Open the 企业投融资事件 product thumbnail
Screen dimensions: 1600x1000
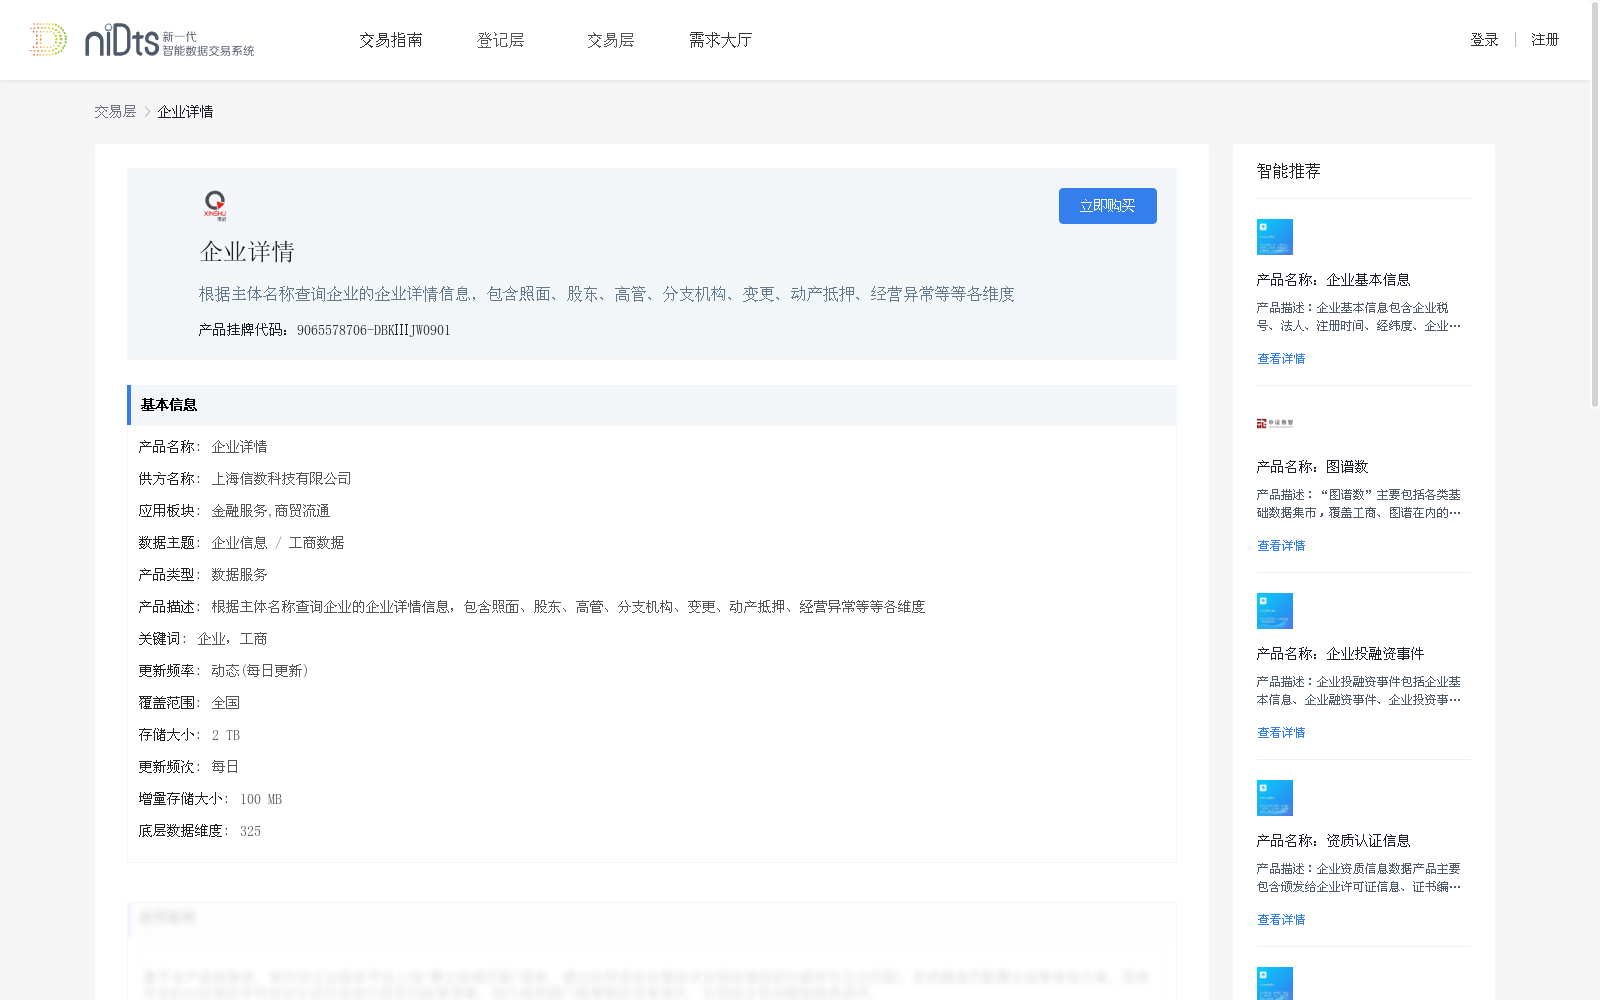(1275, 611)
